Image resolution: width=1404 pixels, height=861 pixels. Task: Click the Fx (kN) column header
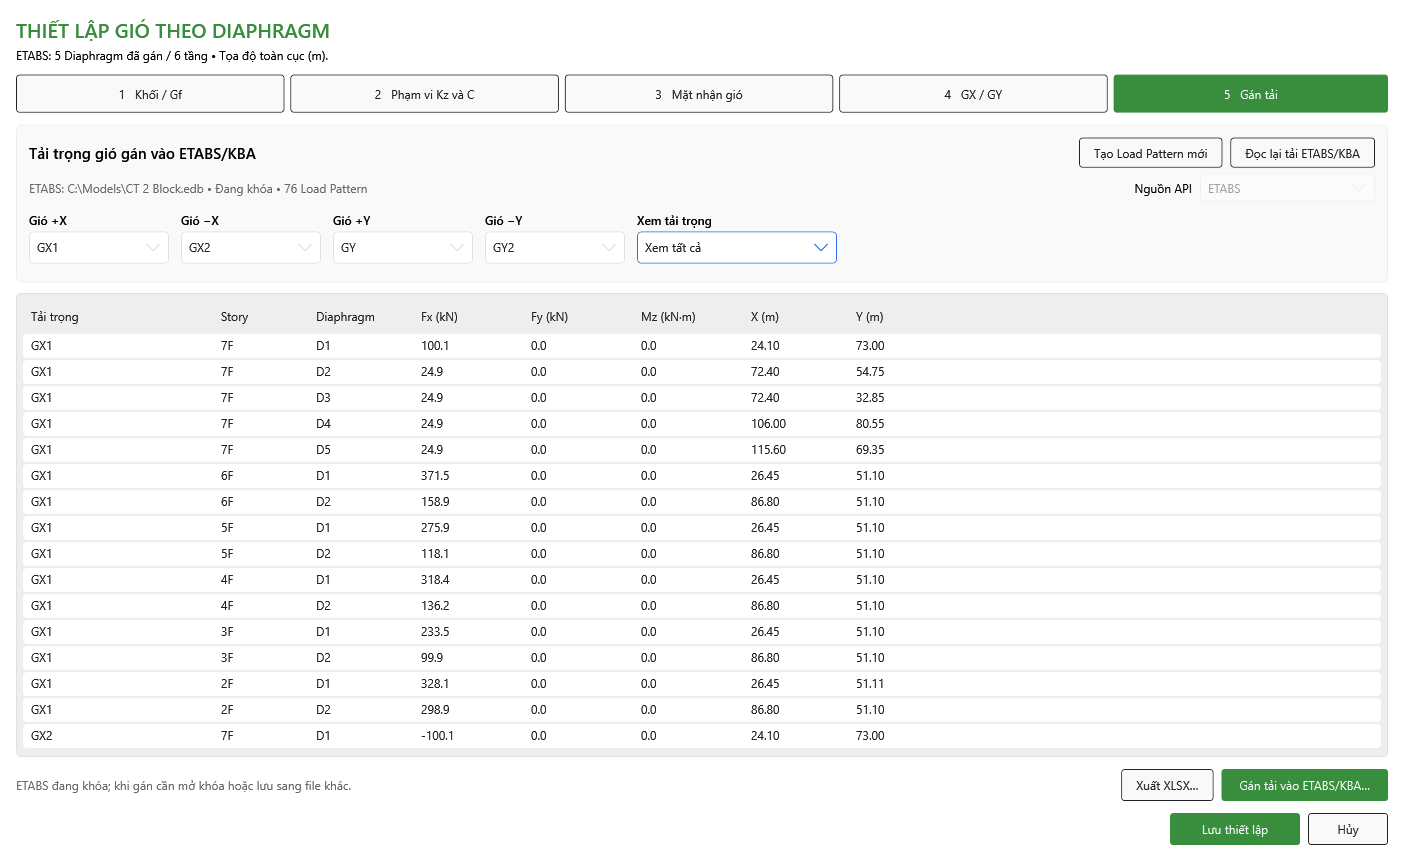point(439,317)
